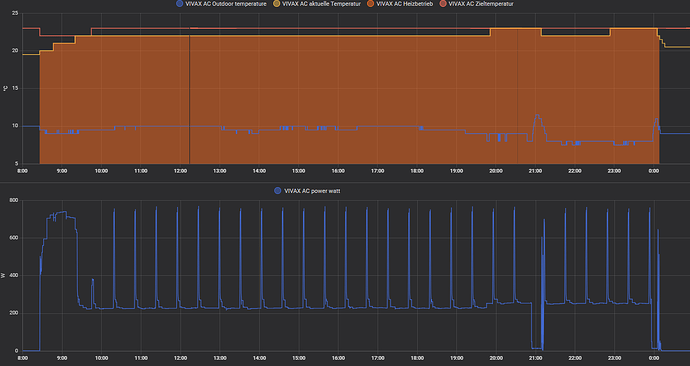Click the 12:00 tick on the temperature chart axis
This screenshot has height=366, width=690.
point(180,171)
